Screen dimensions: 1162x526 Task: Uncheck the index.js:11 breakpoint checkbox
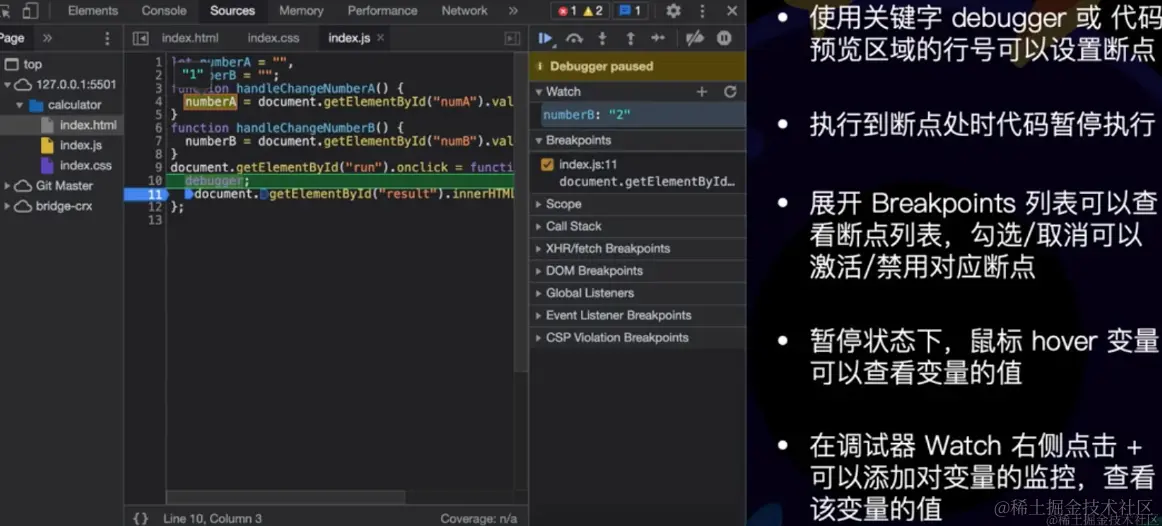tap(548, 165)
